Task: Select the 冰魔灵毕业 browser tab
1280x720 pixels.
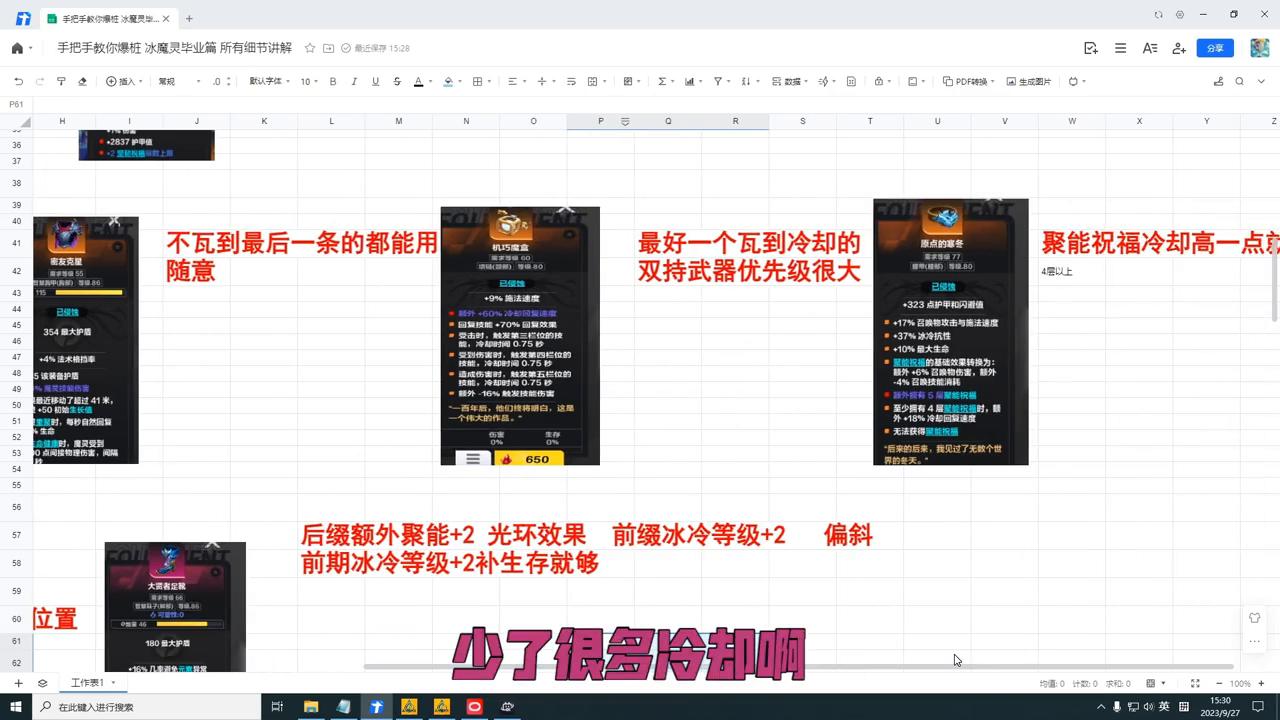Action: coord(110,17)
